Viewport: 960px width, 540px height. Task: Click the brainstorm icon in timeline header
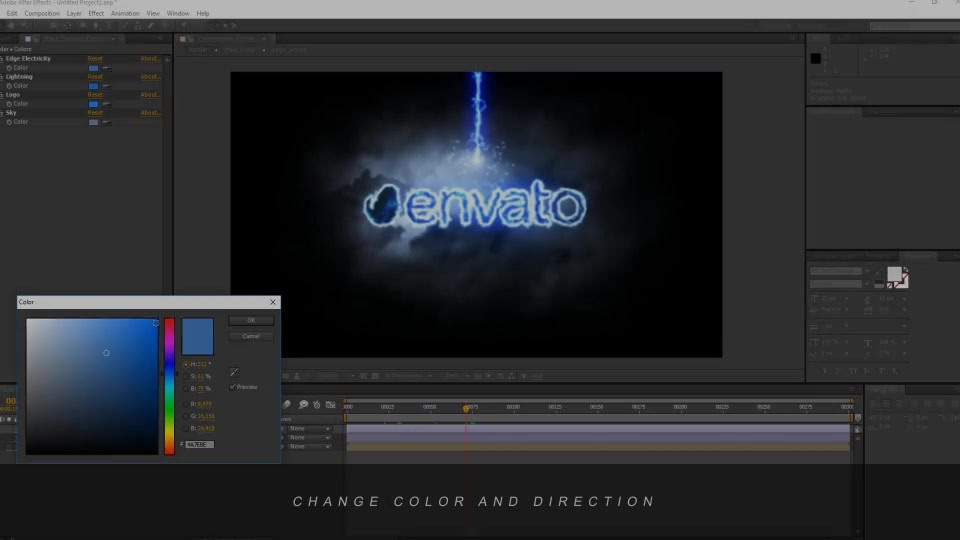pyautogui.click(x=303, y=405)
